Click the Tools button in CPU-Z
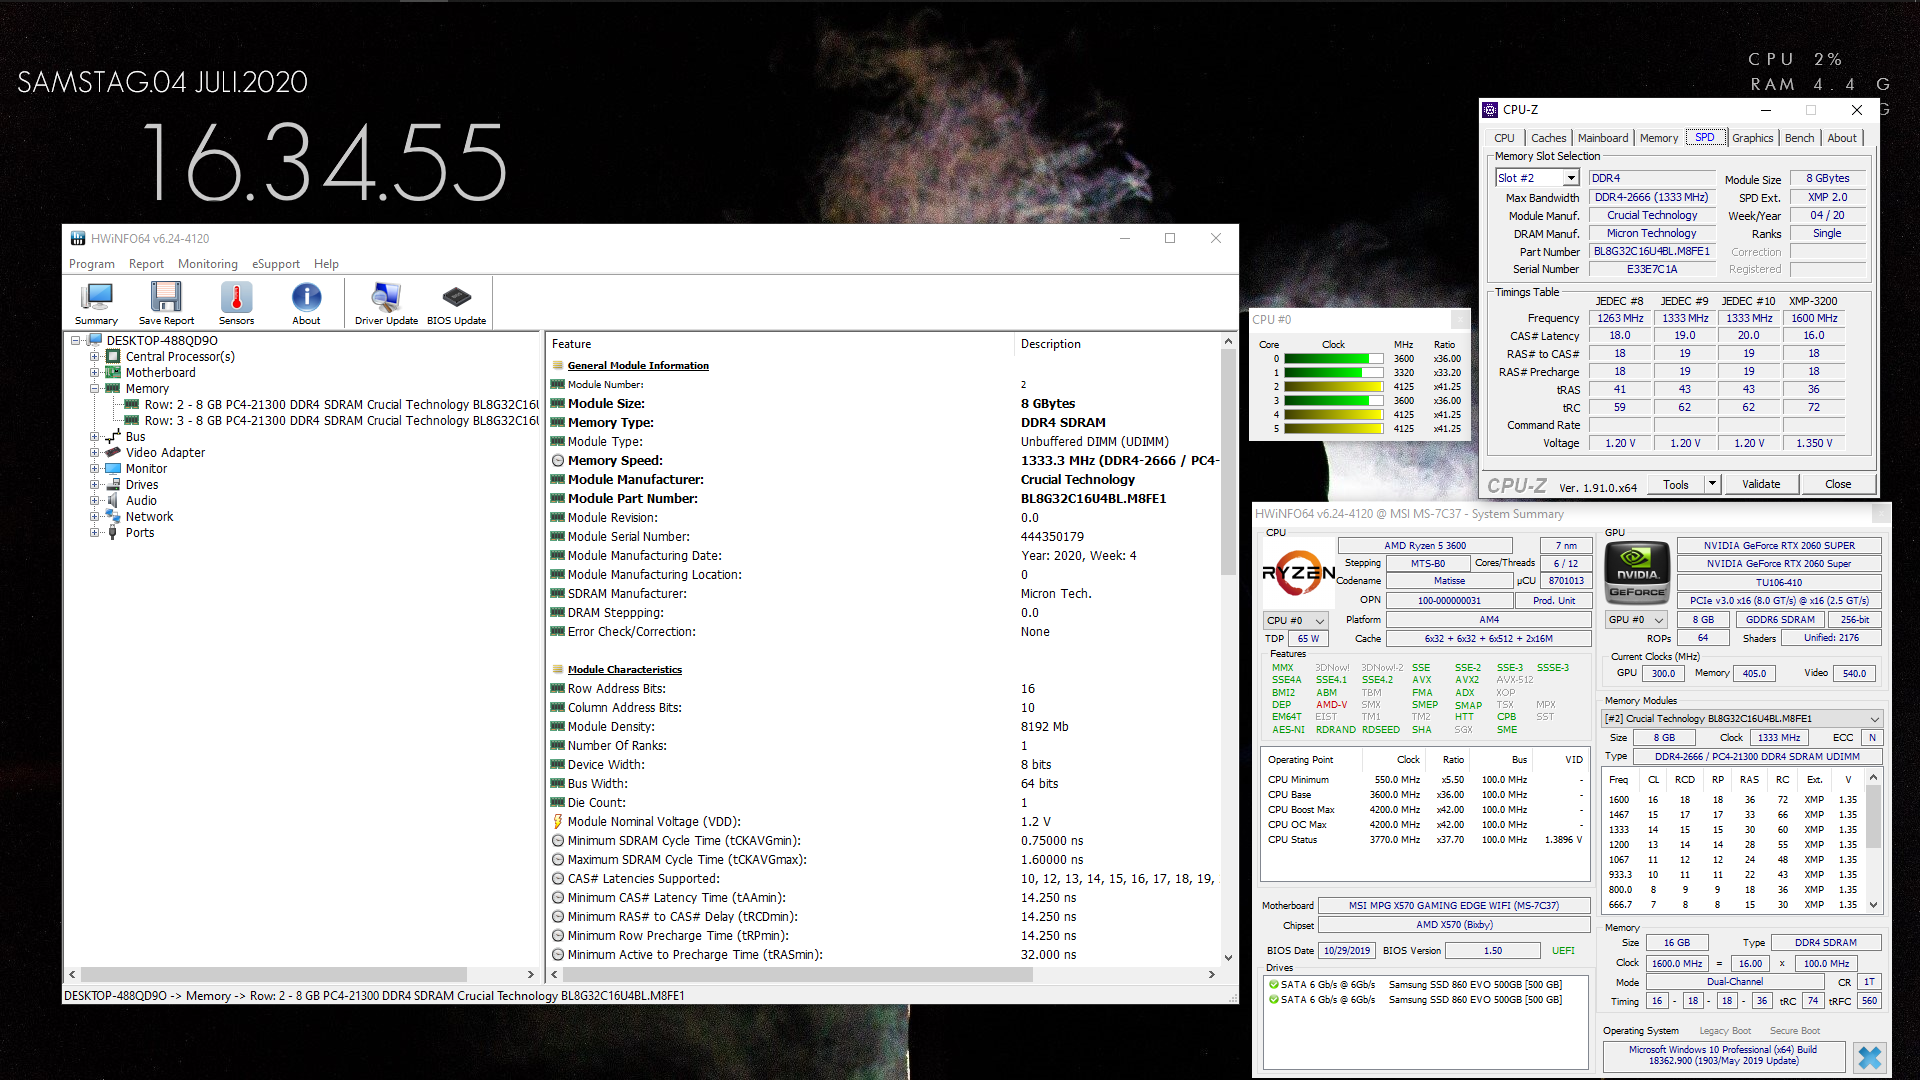This screenshot has height=1080, width=1920. pyautogui.click(x=1676, y=484)
